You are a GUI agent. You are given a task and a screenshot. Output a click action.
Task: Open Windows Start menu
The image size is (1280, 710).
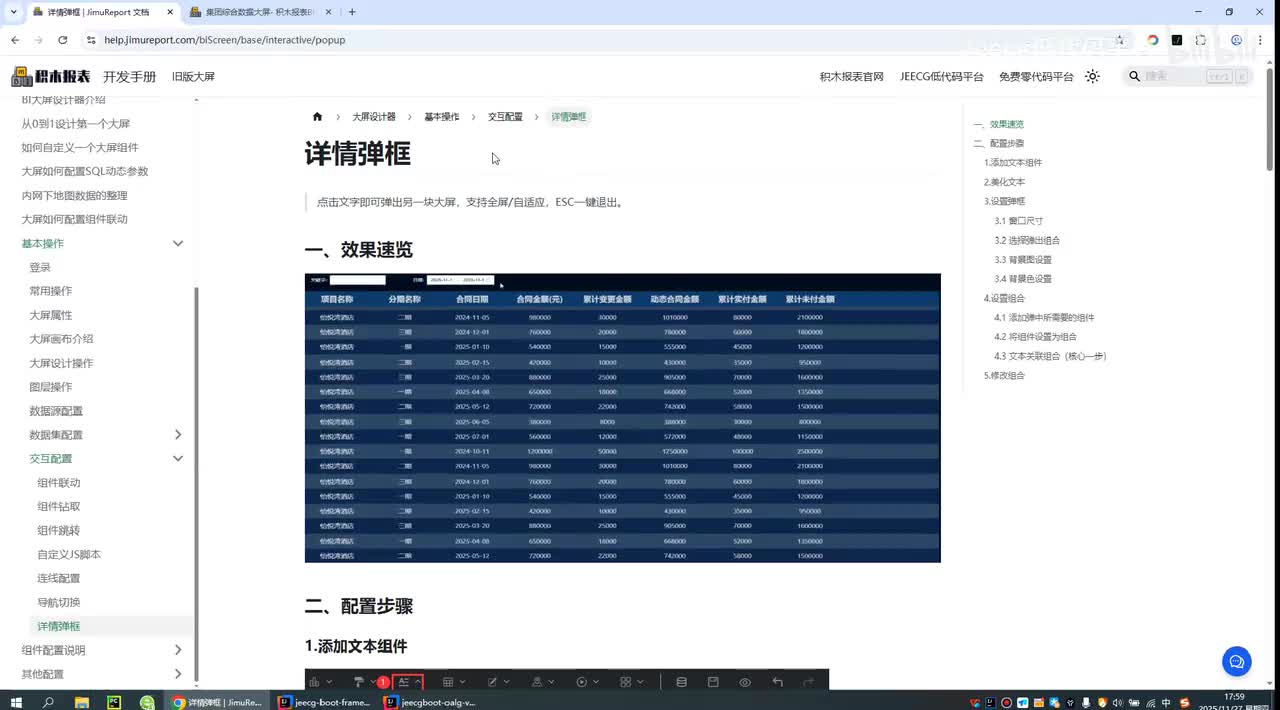coord(15,702)
